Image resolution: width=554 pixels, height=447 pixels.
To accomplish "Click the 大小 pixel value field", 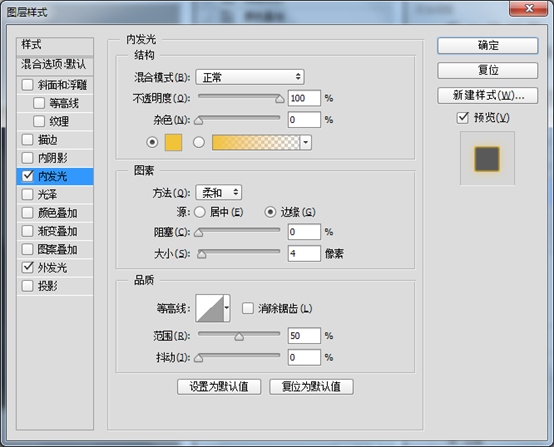I will (x=304, y=253).
